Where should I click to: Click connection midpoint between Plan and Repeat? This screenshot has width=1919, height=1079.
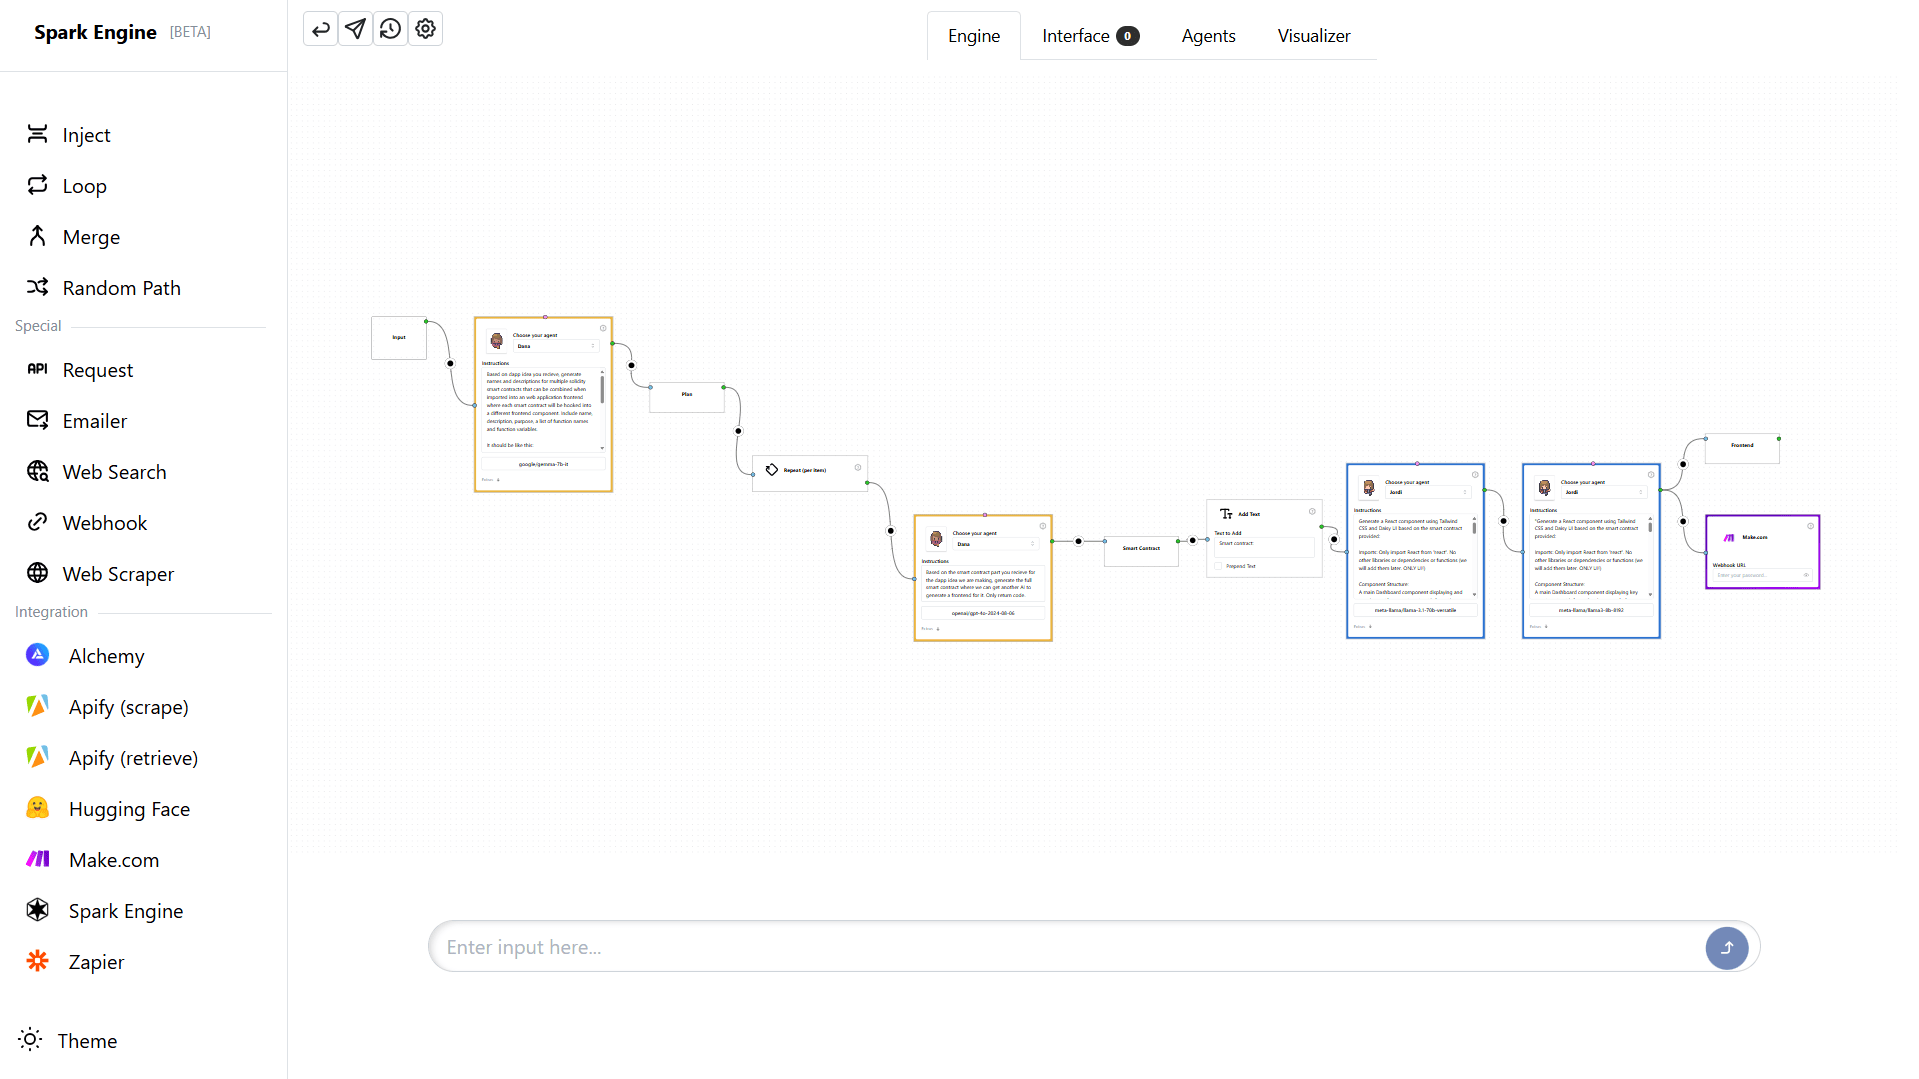(739, 431)
